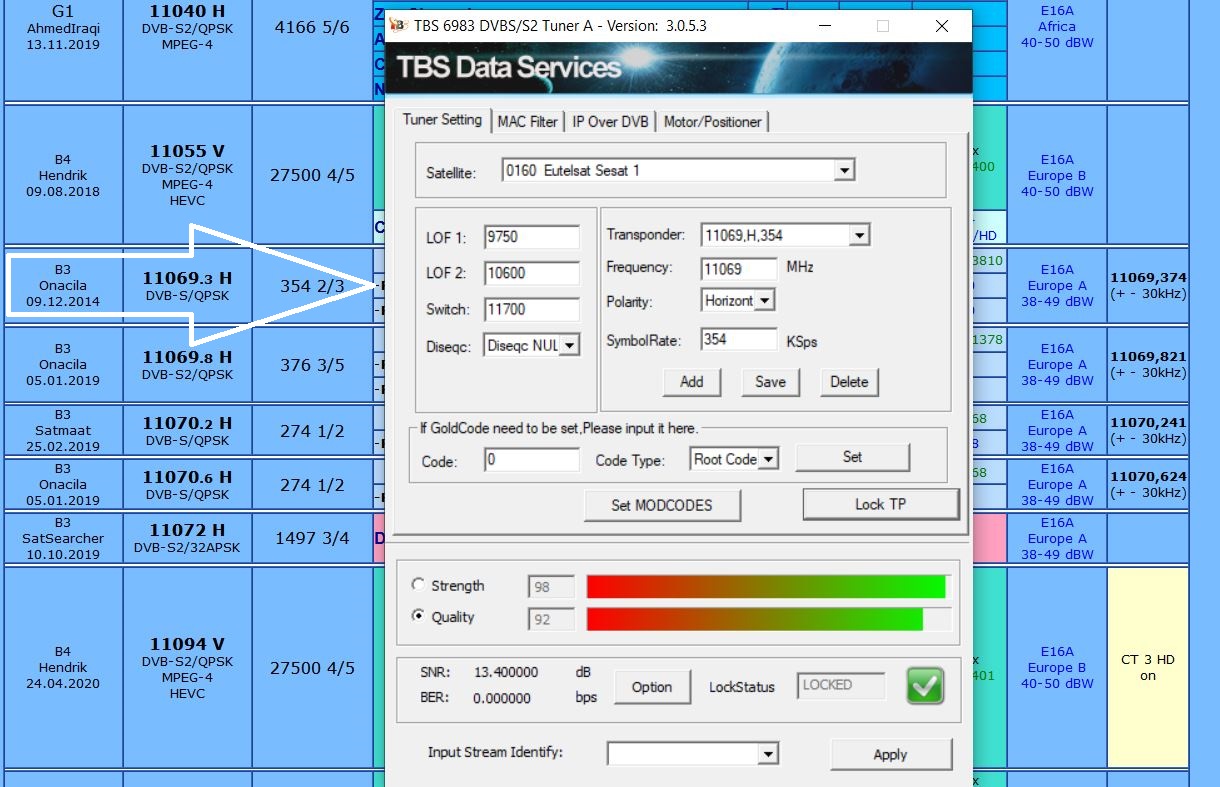Image resolution: width=1220 pixels, height=787 pixels.
Task: Open the Motor/Positioner tab
Action: click(713, 122)
